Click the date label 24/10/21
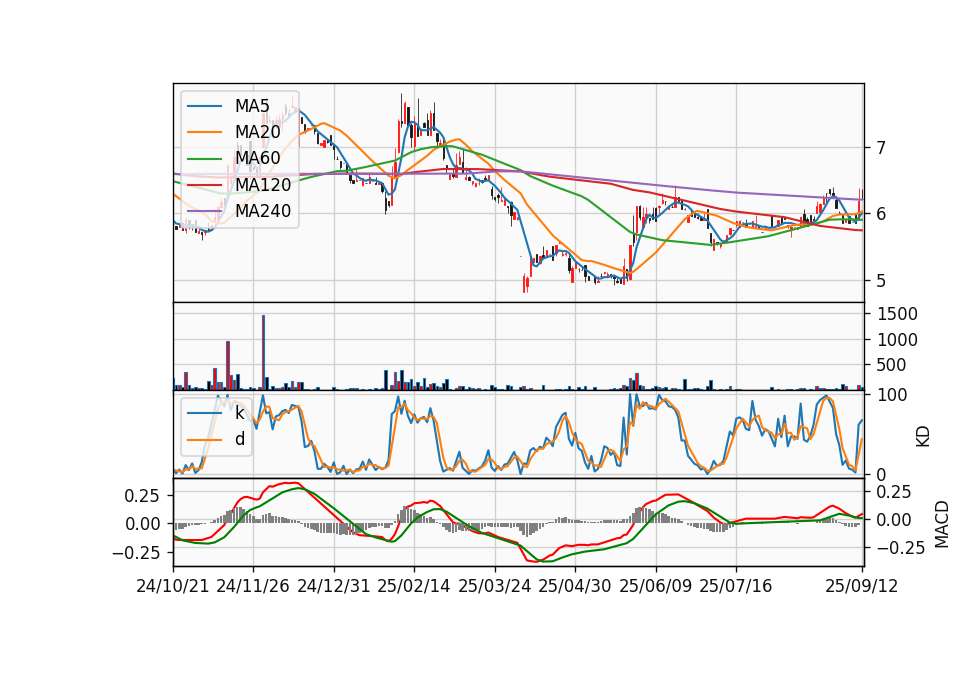 173,586
